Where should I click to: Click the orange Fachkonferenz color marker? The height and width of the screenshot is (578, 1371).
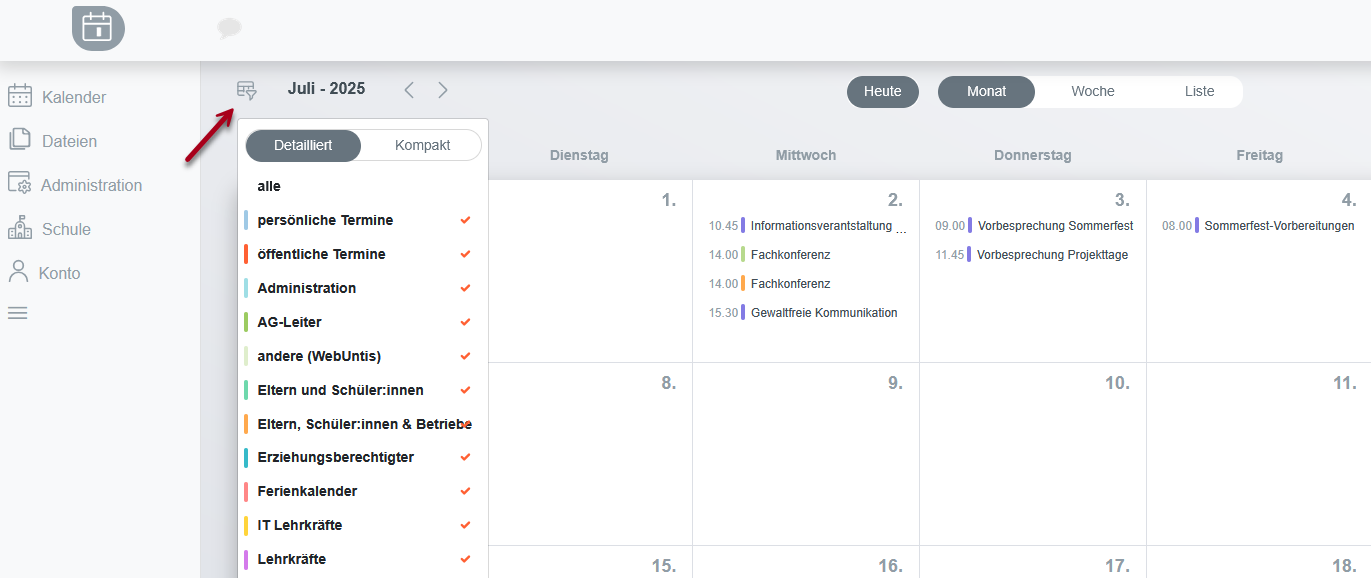click(x=743, y=284)
